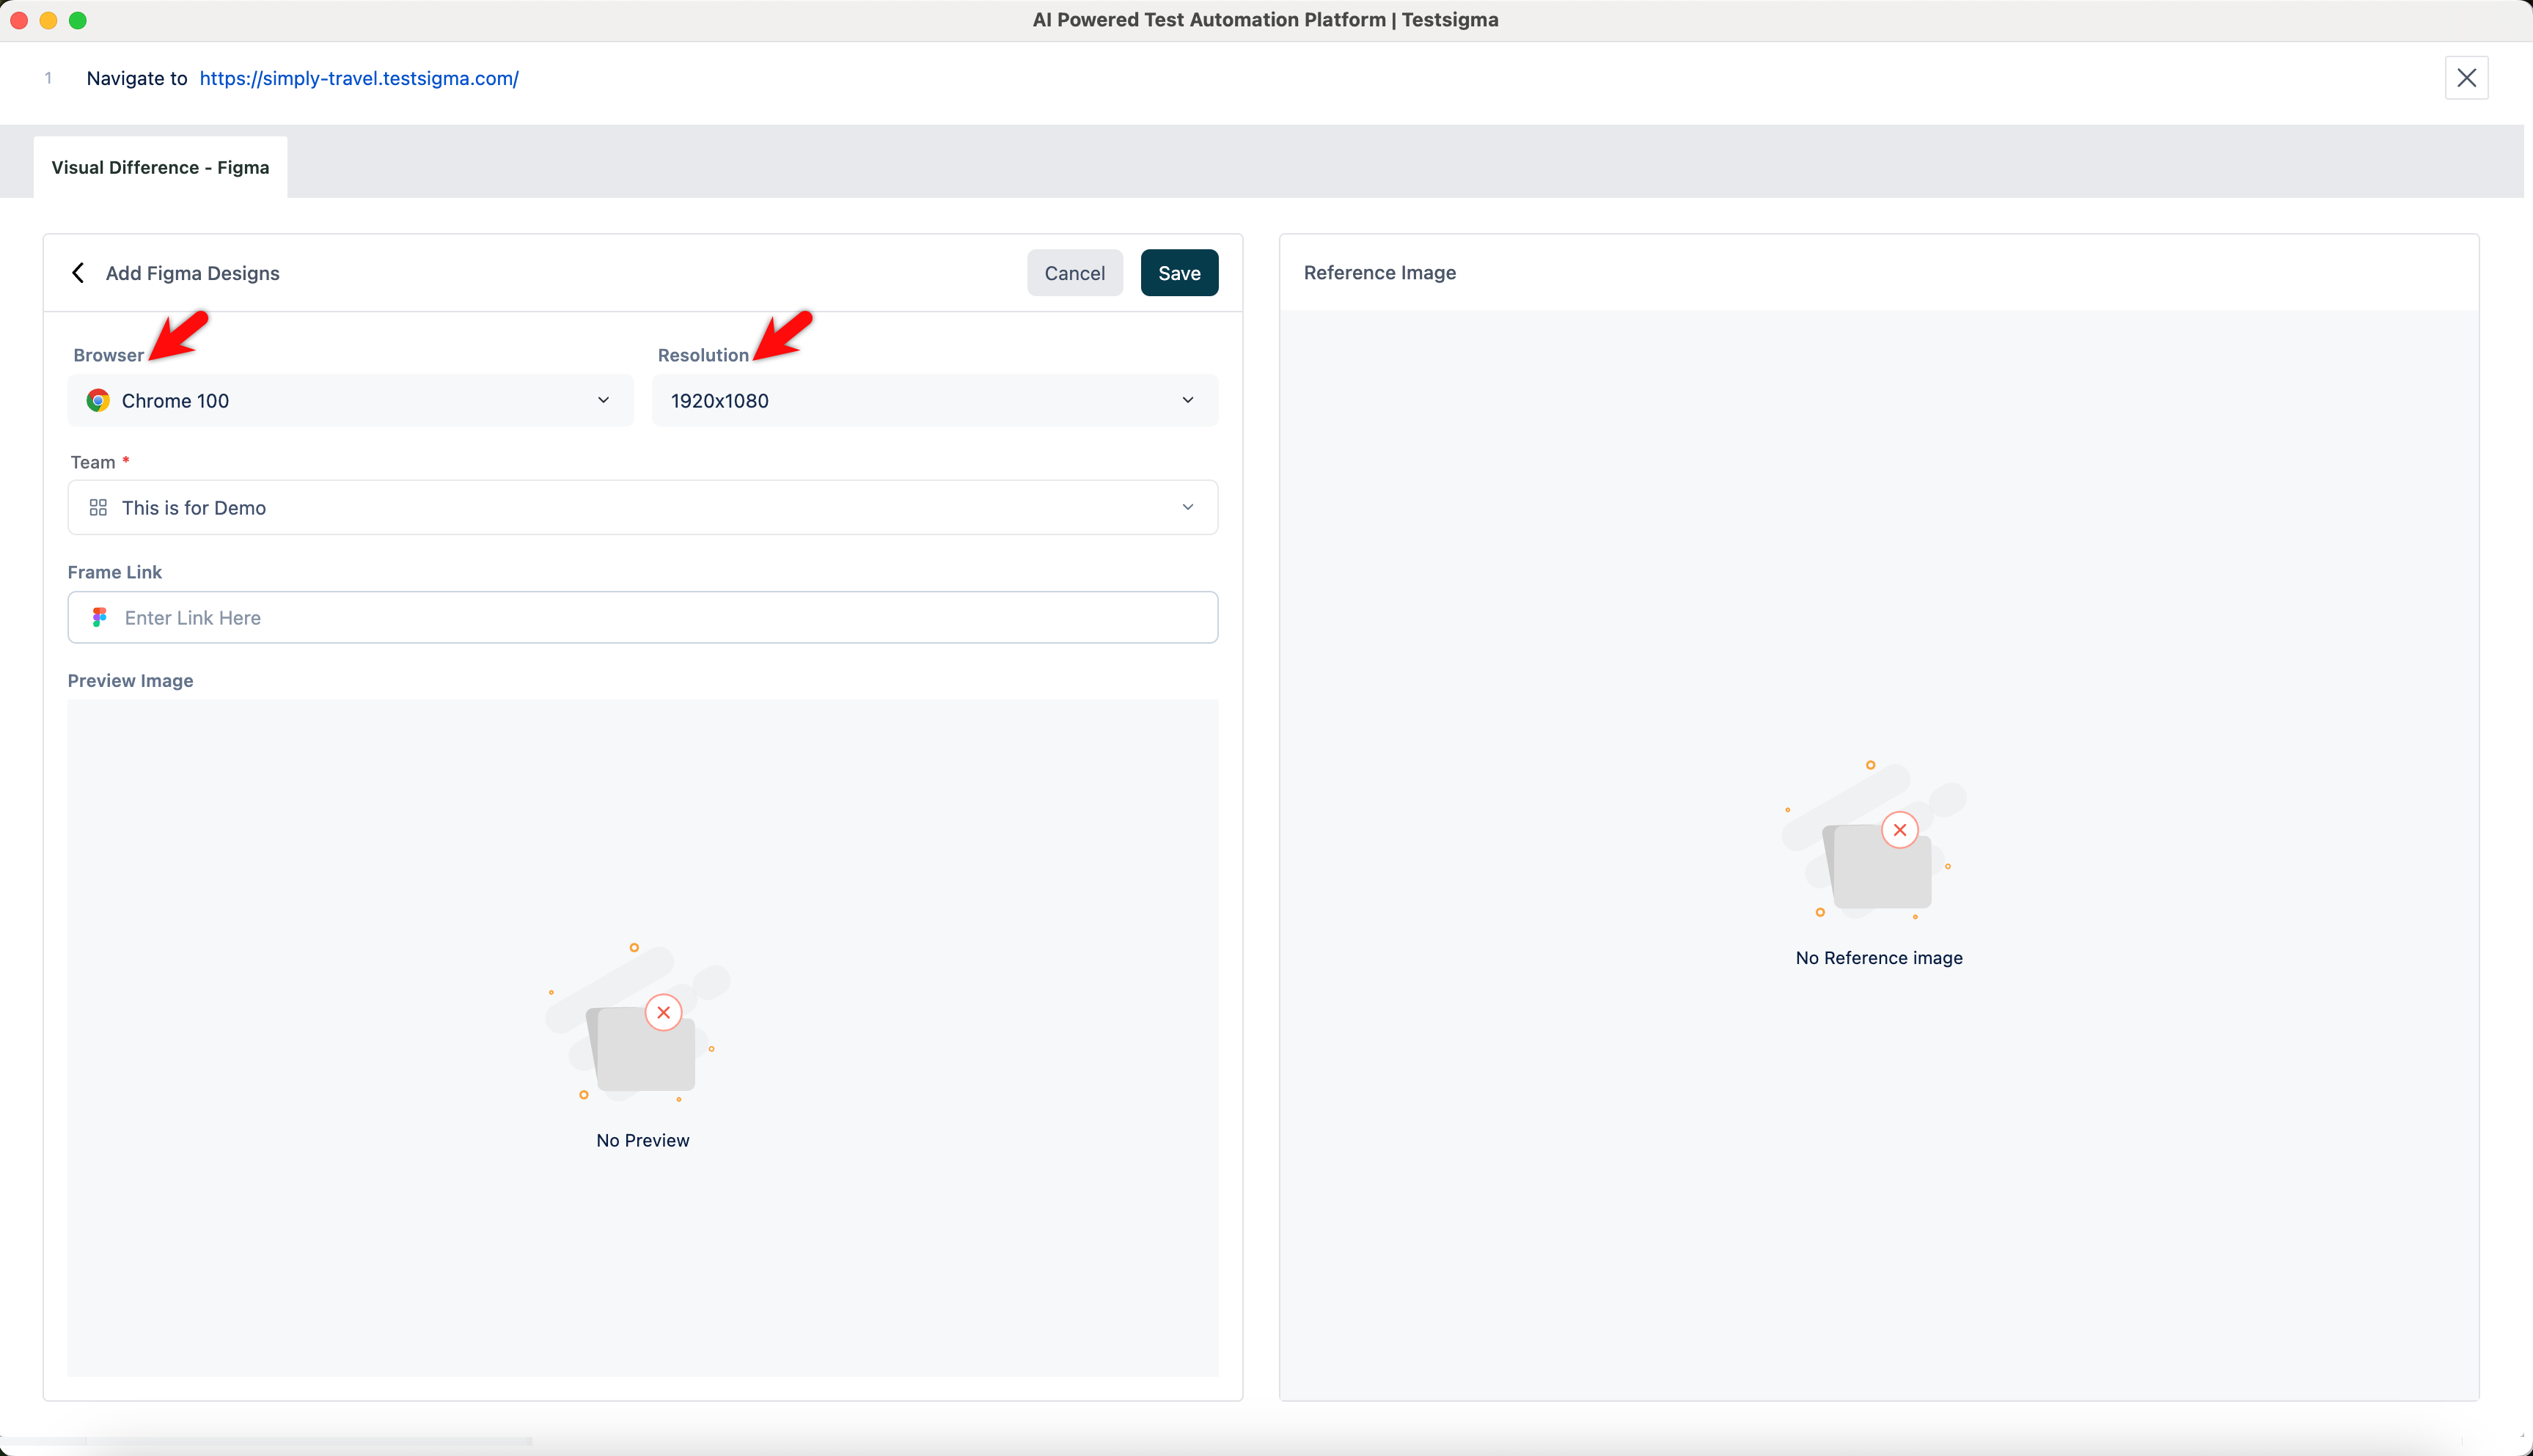Image resolution: width=2533 pixels, height=1456 pixels.
Task: Click the step number 1 beside Navigate to
Action: coord(47,78)
